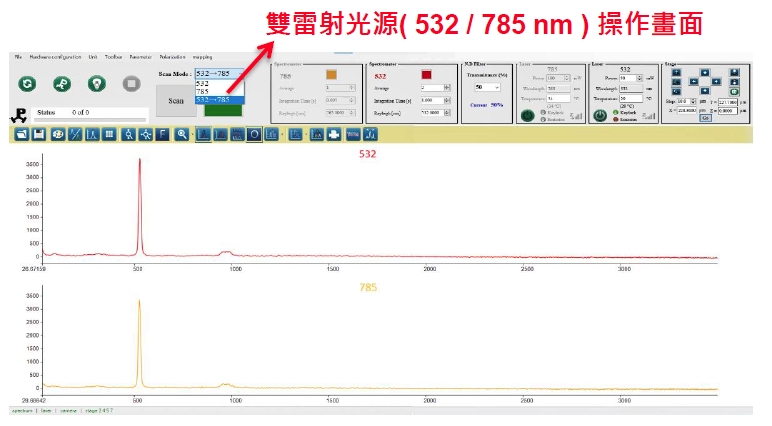Viewport: 772px width, 426px height.
Task: Toggle the 785 laser power button
Action: (527, 115)
